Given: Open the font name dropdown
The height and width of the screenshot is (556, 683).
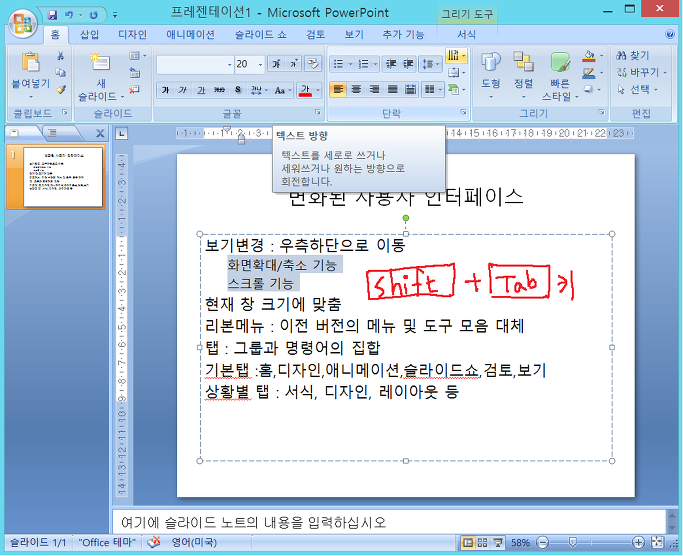Looking at the screenshot, I should click(230, 64).
